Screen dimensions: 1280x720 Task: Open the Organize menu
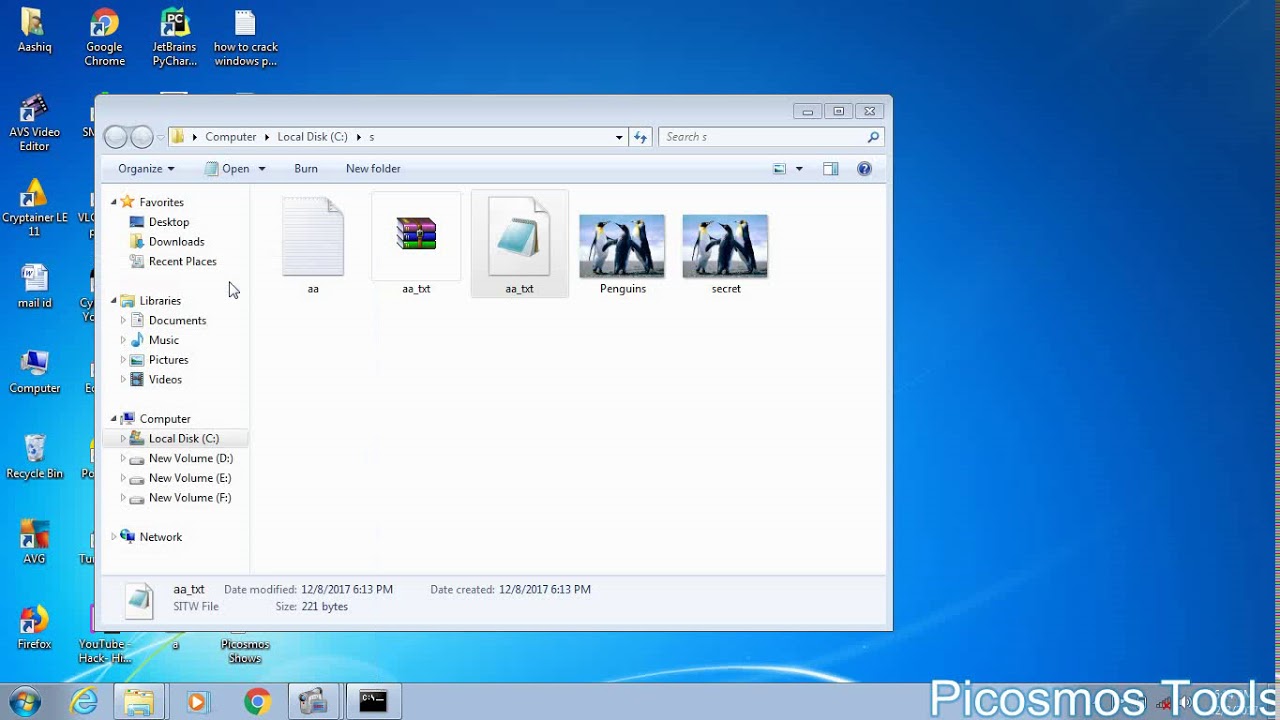tap(146, 169)
